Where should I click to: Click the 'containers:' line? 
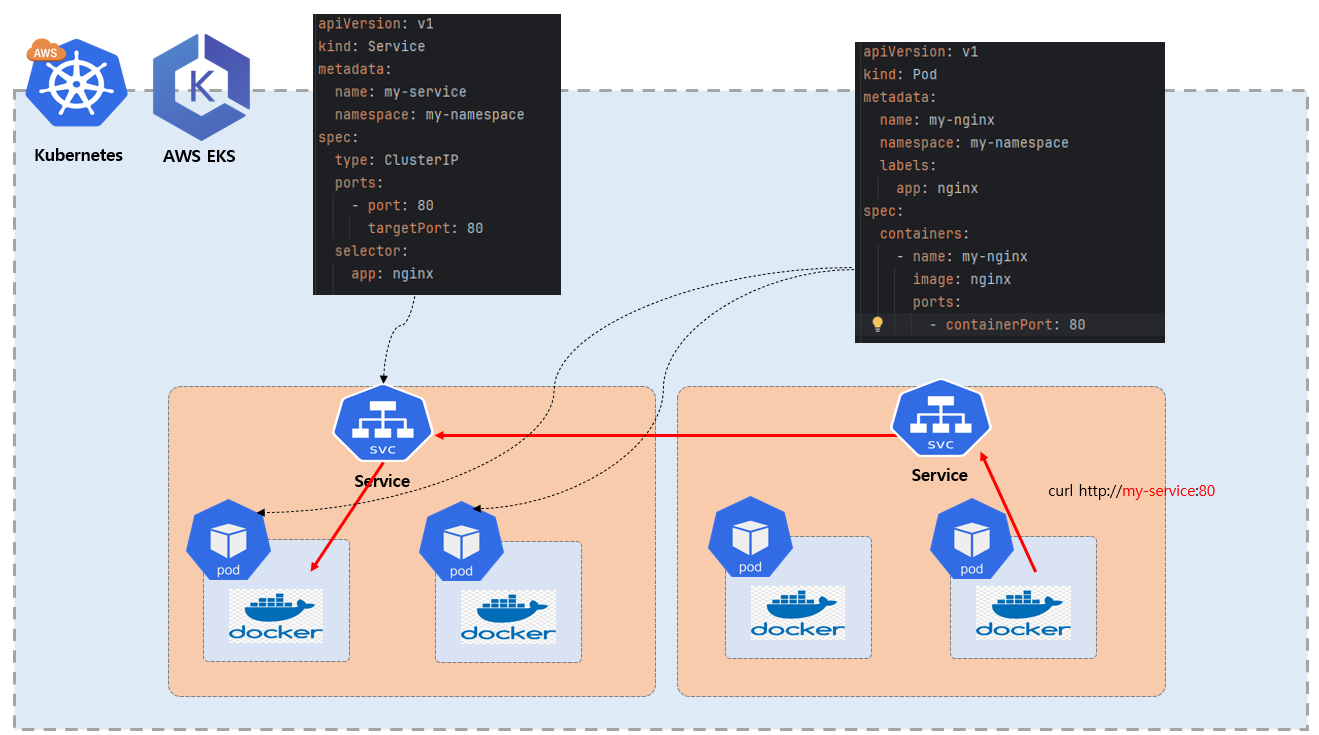925,234
